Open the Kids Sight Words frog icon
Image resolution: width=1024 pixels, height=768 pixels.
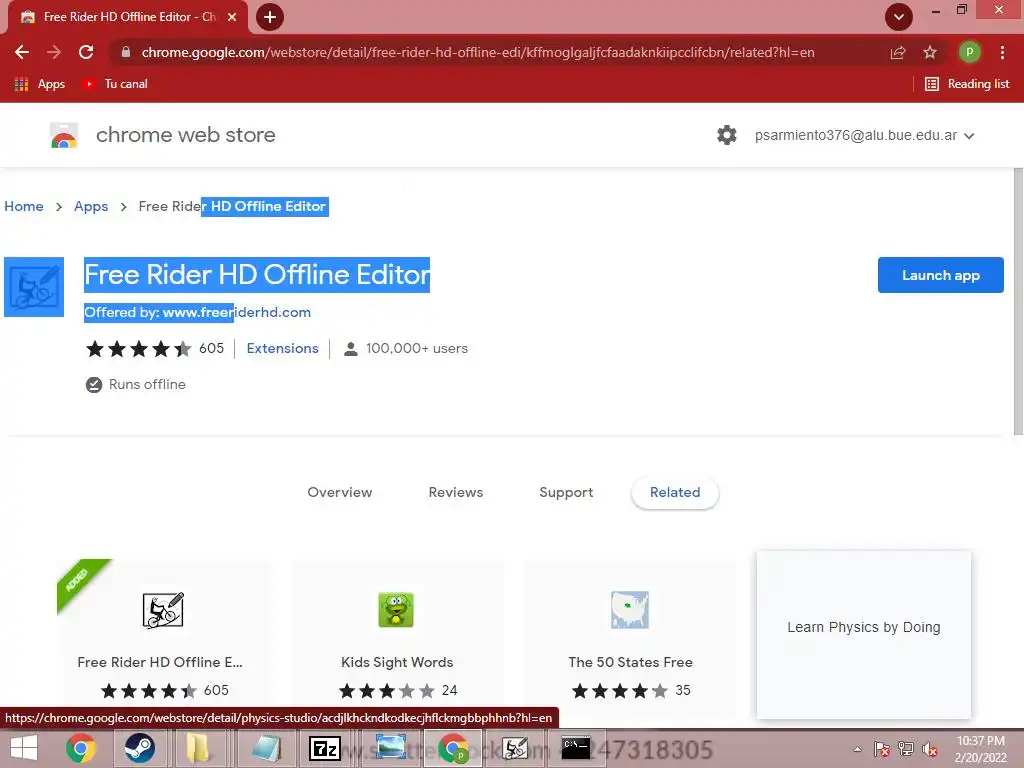(396, 609)
